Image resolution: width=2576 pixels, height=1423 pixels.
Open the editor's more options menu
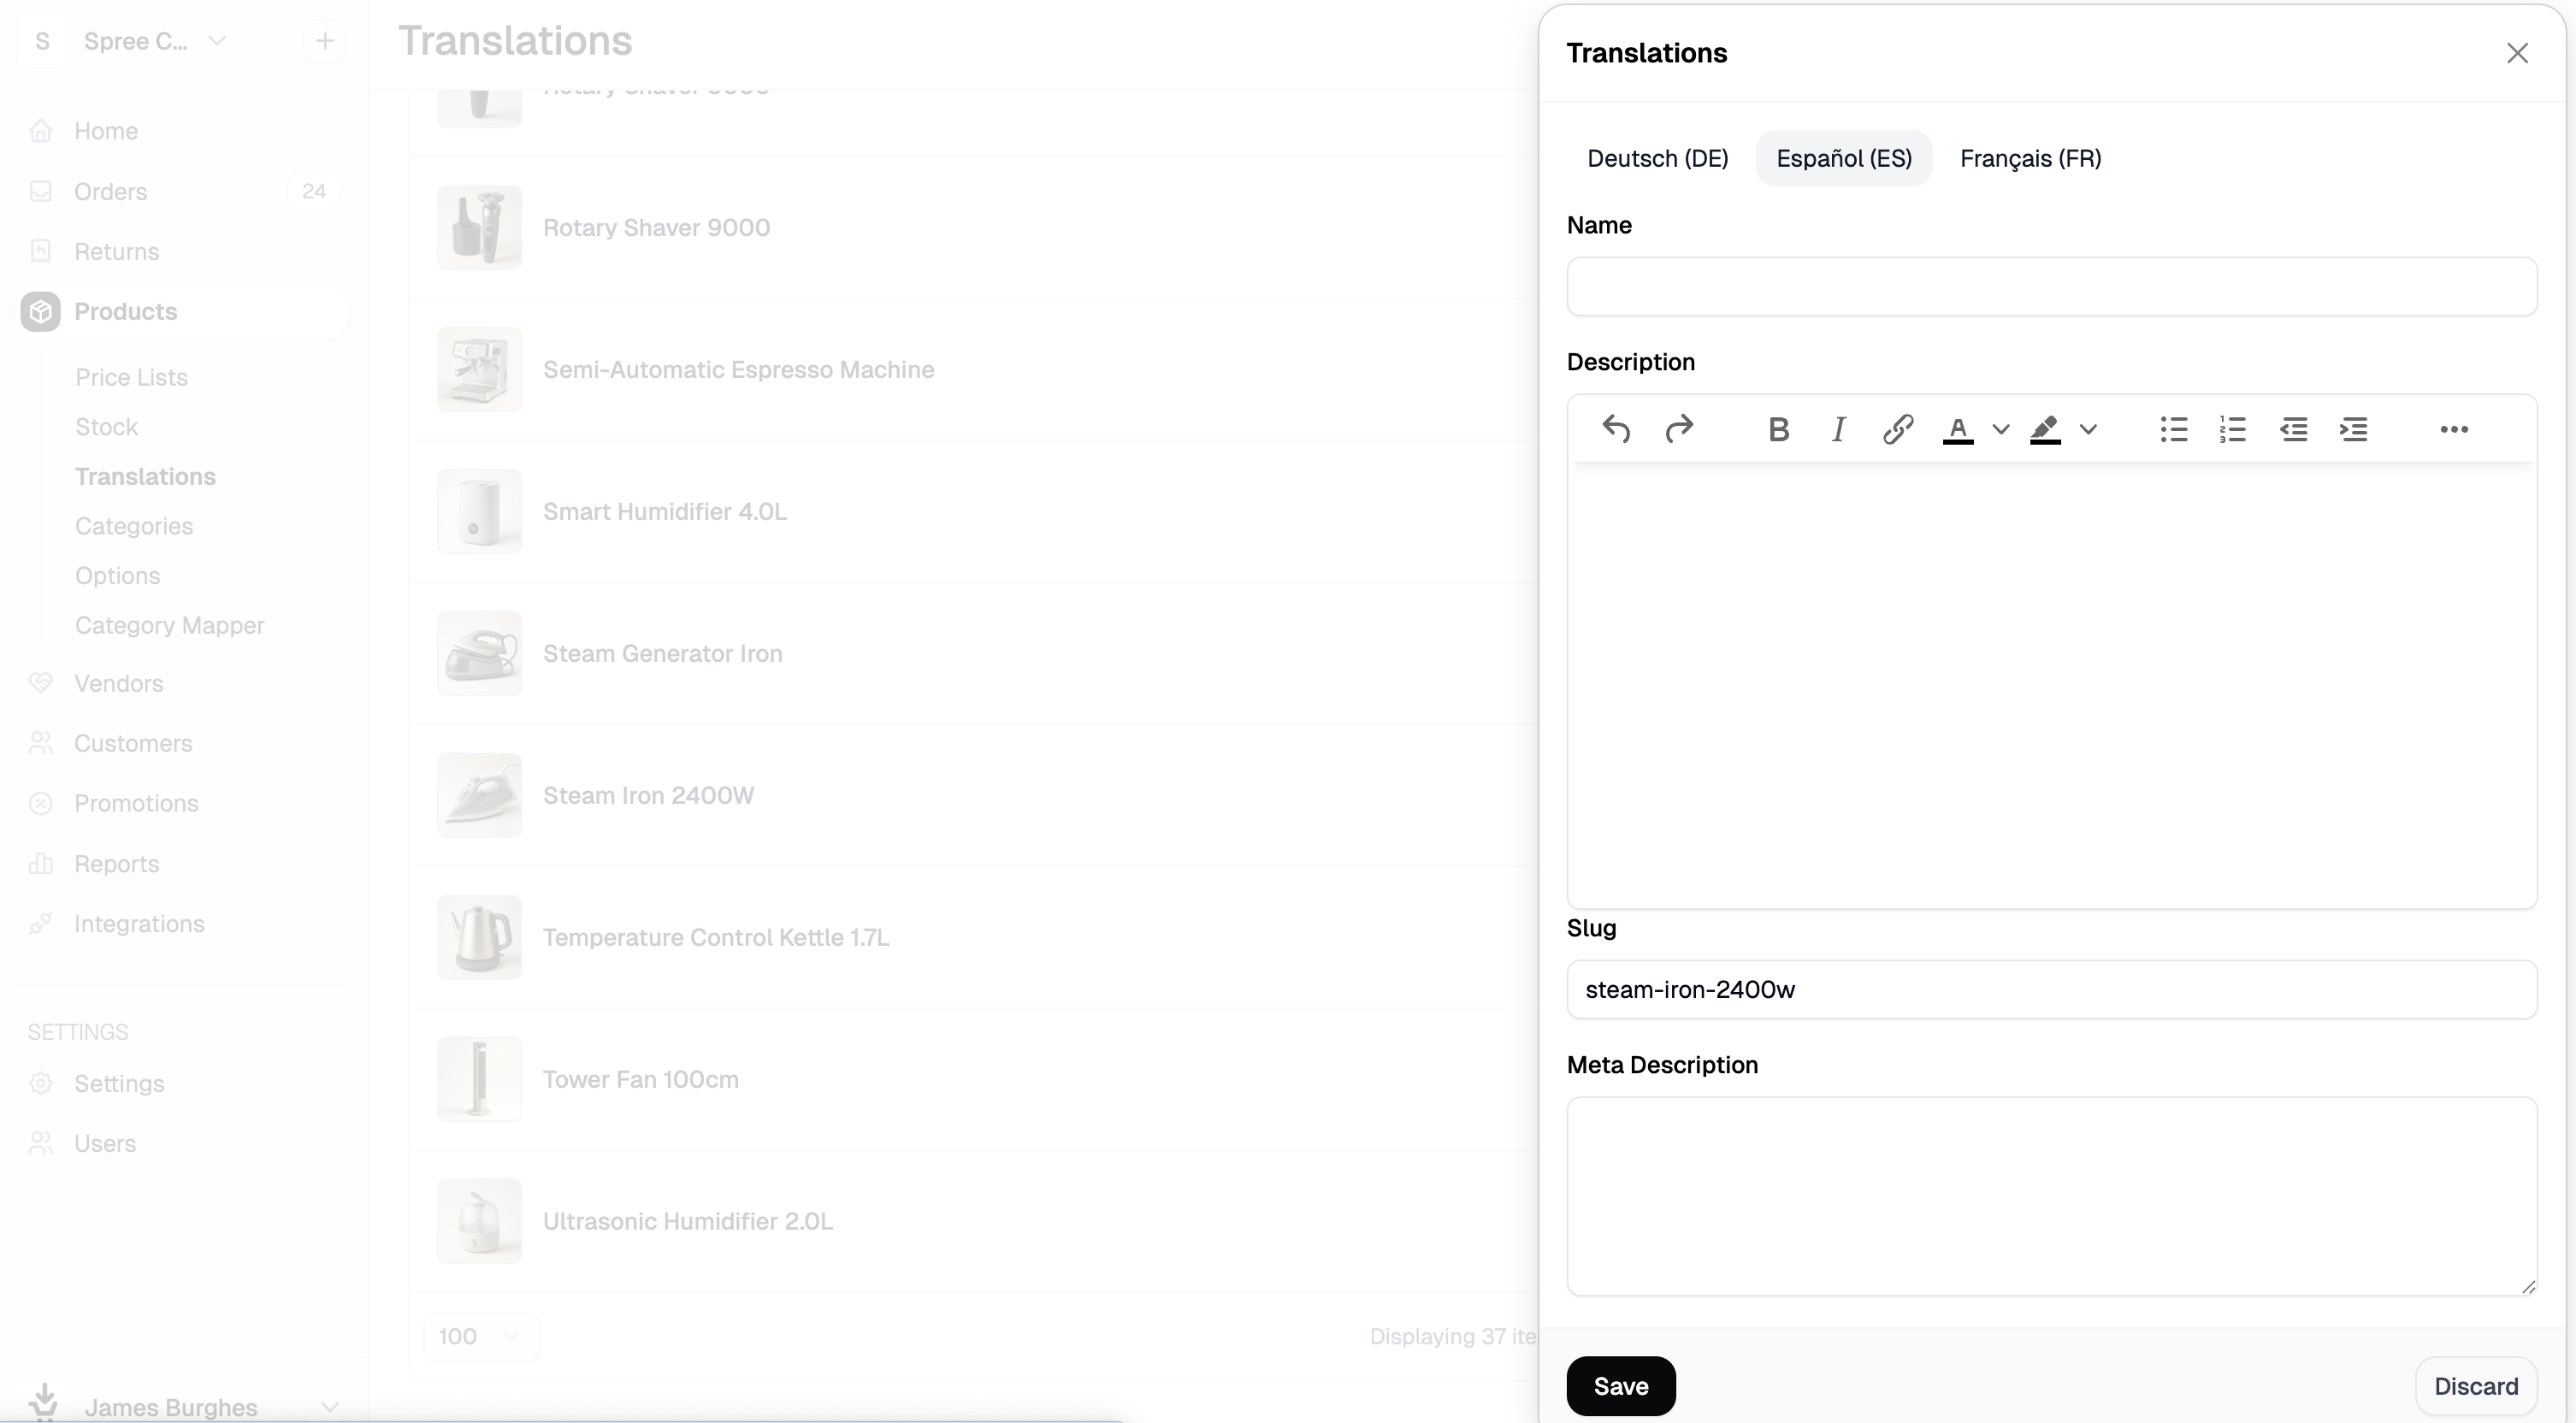(2455, 429)
